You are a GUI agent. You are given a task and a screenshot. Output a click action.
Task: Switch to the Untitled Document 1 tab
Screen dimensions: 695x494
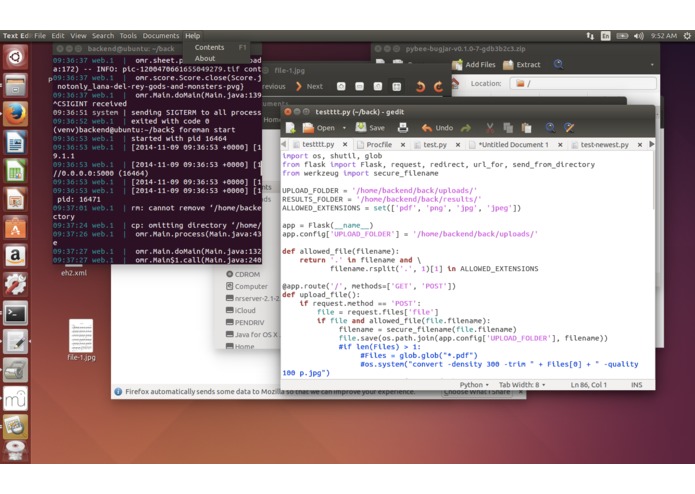pos(513,144)
